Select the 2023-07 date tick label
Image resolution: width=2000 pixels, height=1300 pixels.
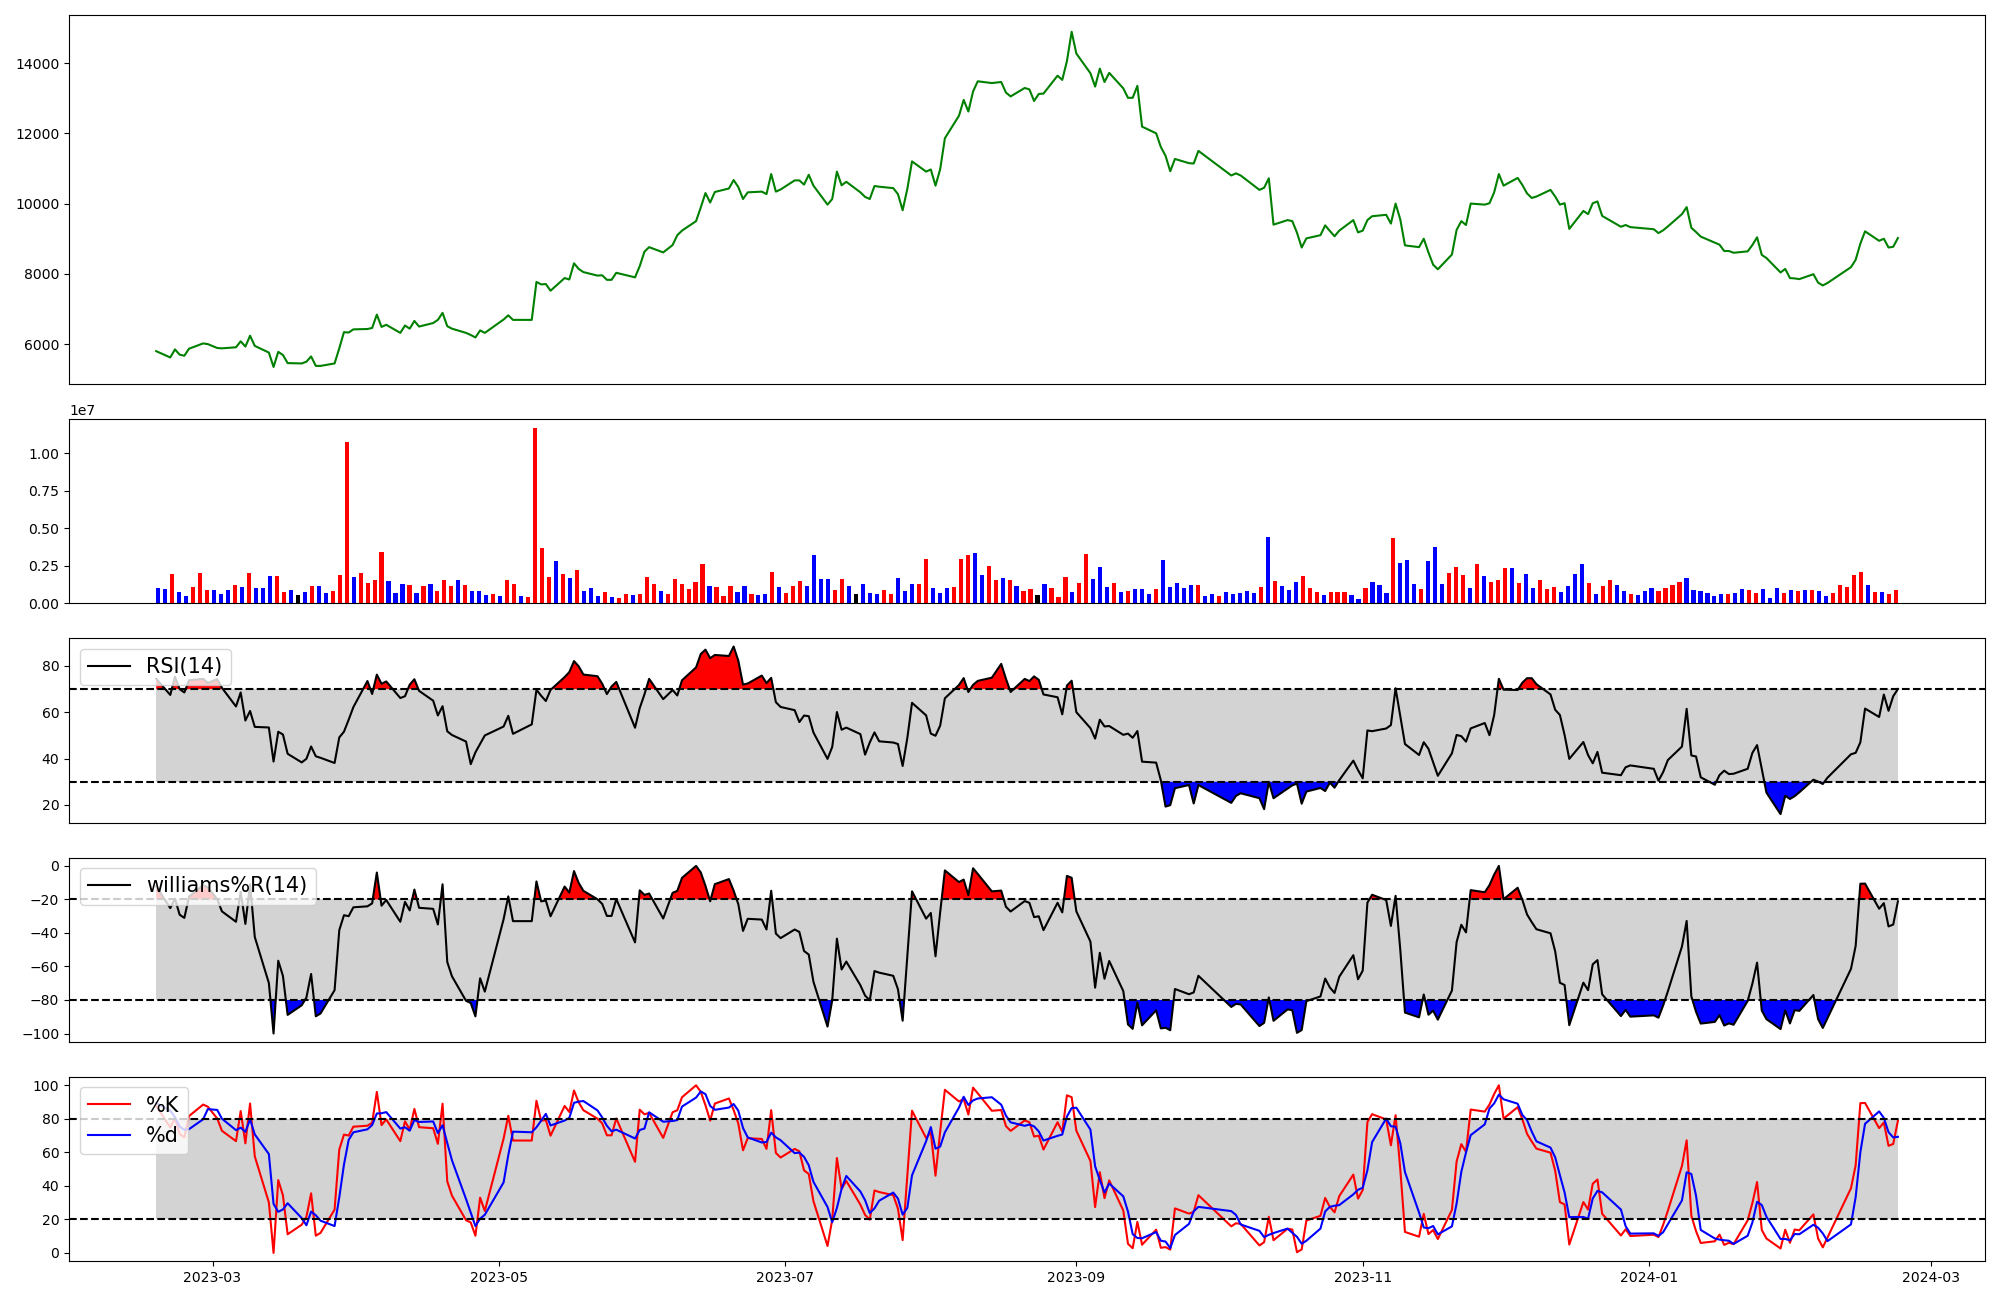pos(785,1277)
